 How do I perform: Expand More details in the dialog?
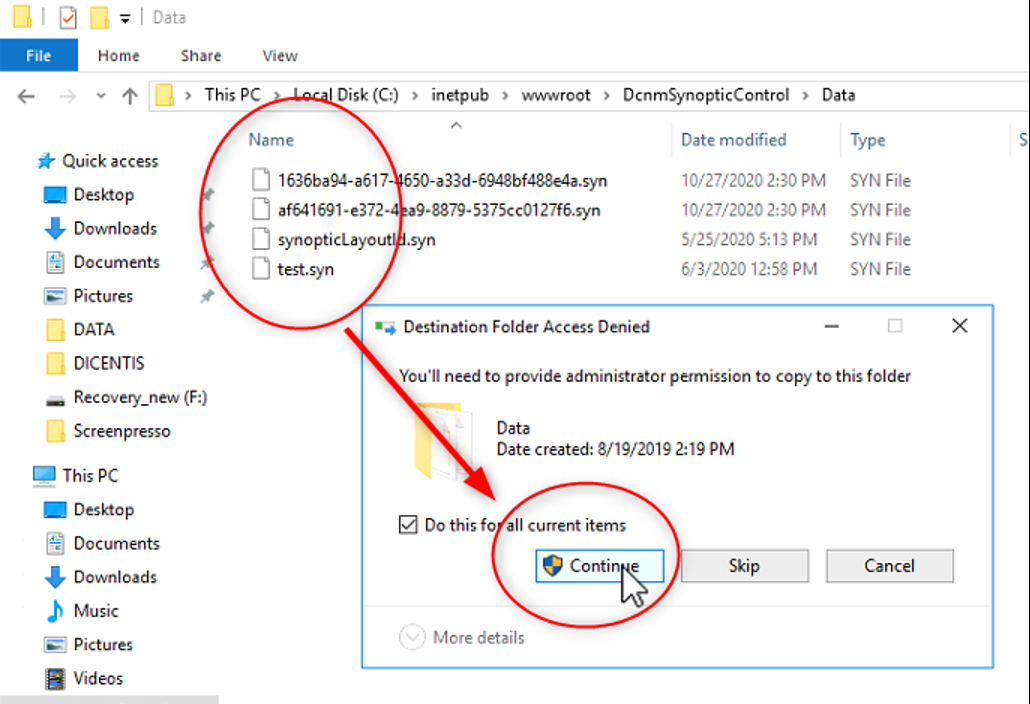click(x=462, y=638)
